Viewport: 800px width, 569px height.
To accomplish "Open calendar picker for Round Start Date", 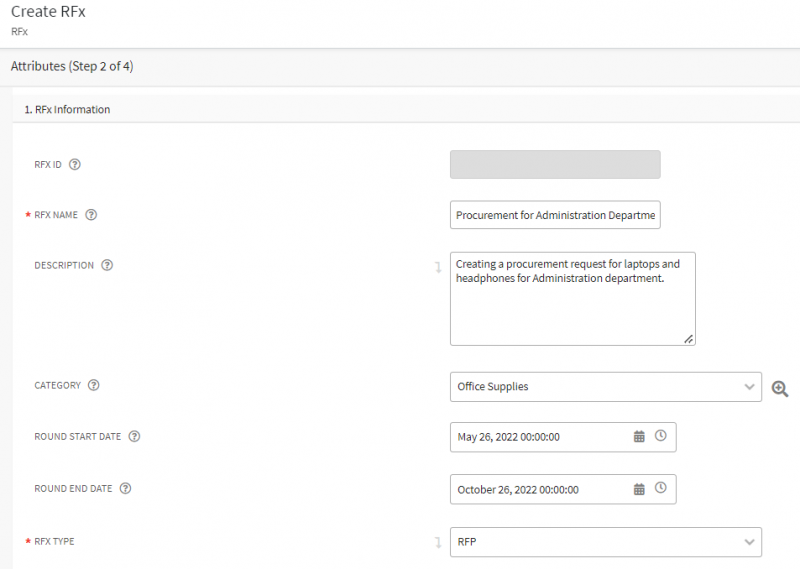I will (x=639, y=436).
